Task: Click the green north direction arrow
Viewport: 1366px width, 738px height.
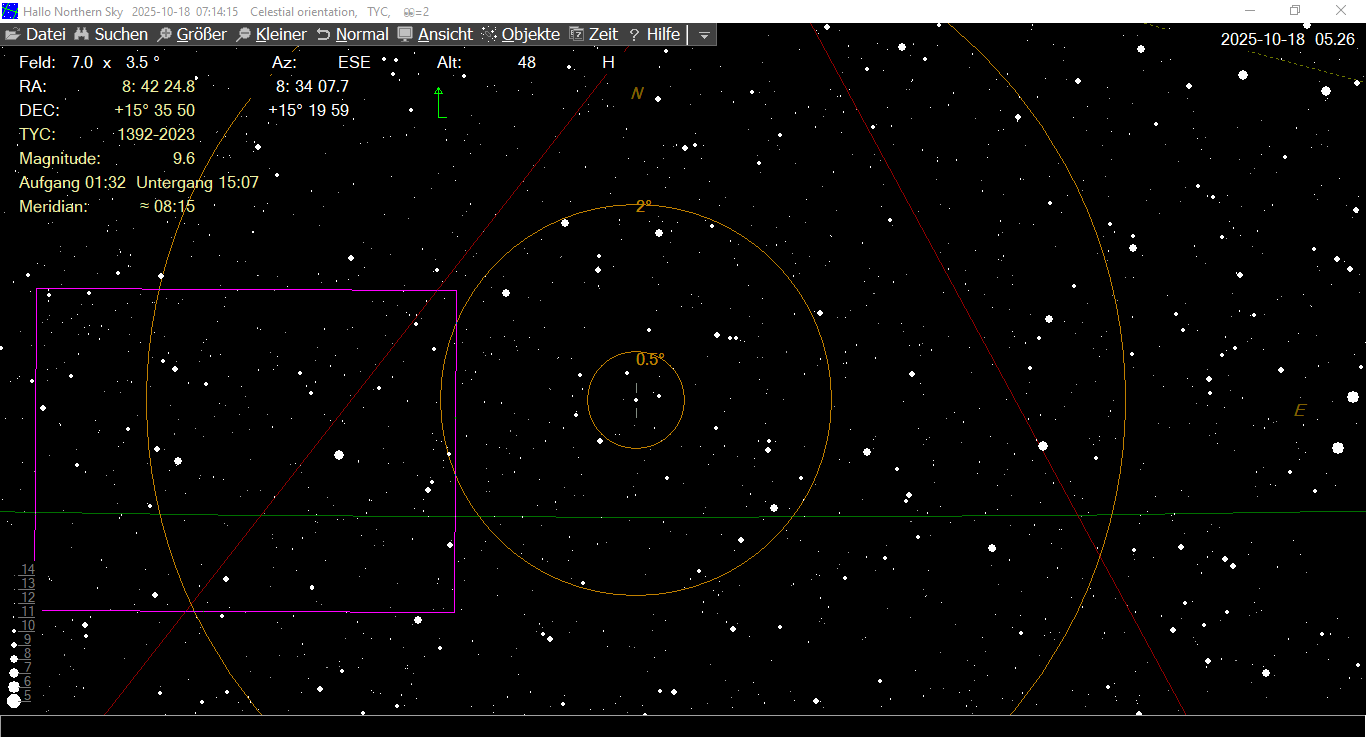Action: 438,102
